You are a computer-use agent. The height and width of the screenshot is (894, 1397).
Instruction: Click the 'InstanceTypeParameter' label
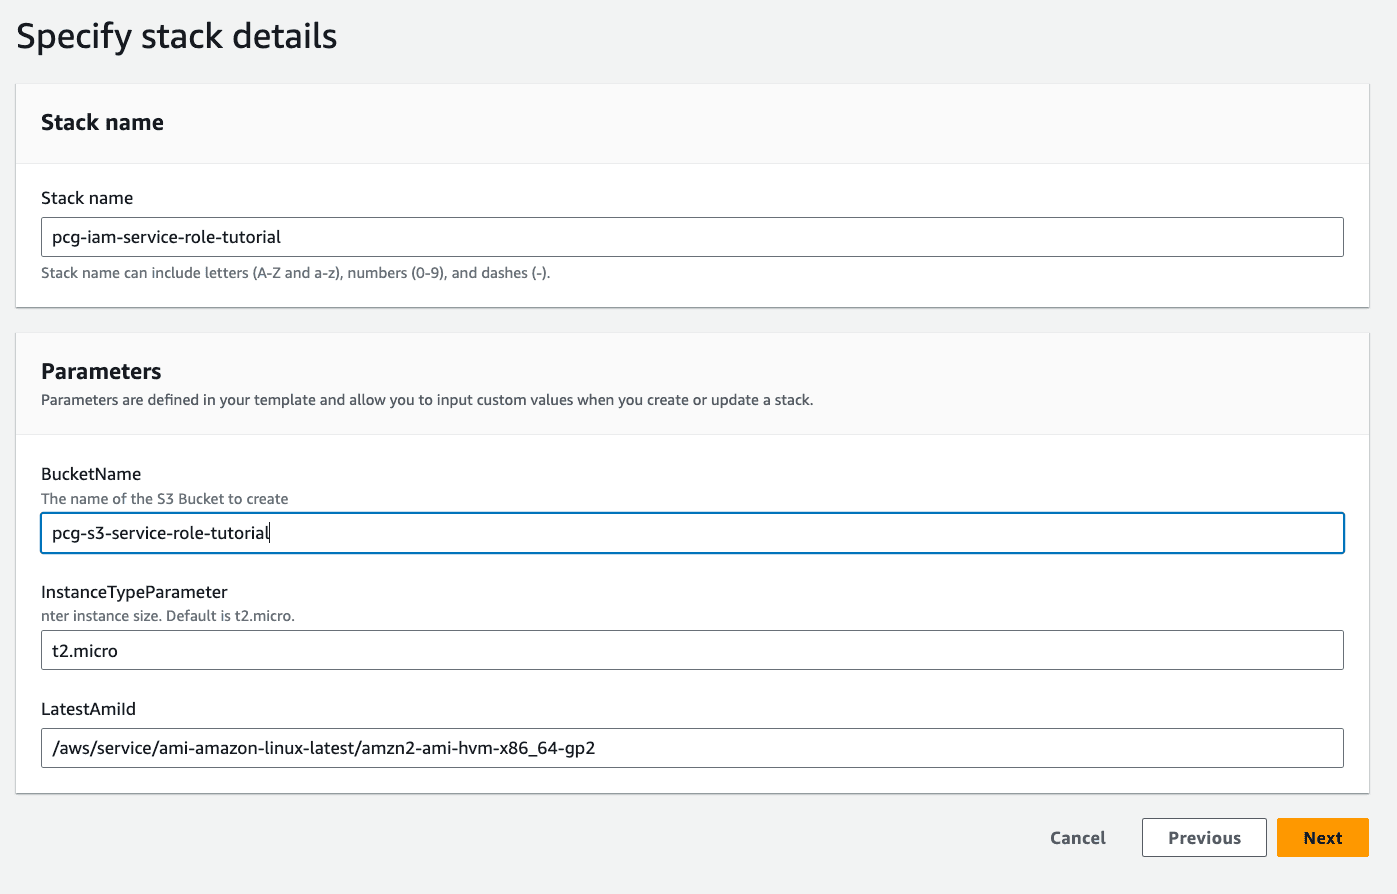pyautogui.click(x=134, y=592)
